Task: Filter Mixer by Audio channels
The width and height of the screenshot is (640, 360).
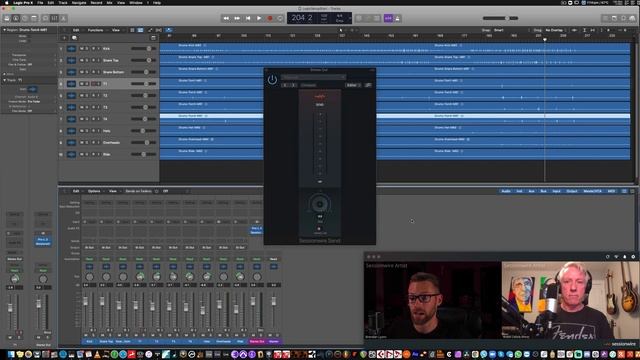Action: pyautogui.click(x=506, y=191)
